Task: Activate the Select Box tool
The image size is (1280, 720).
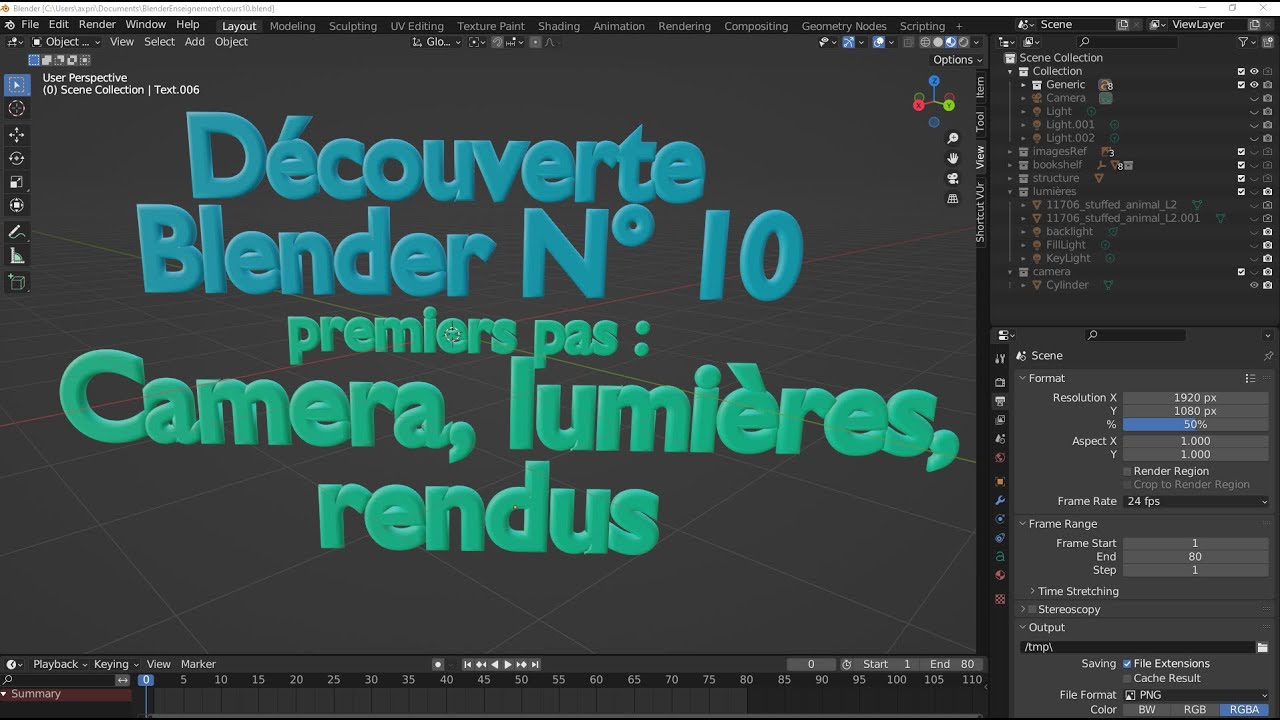Action: point(17,85)
